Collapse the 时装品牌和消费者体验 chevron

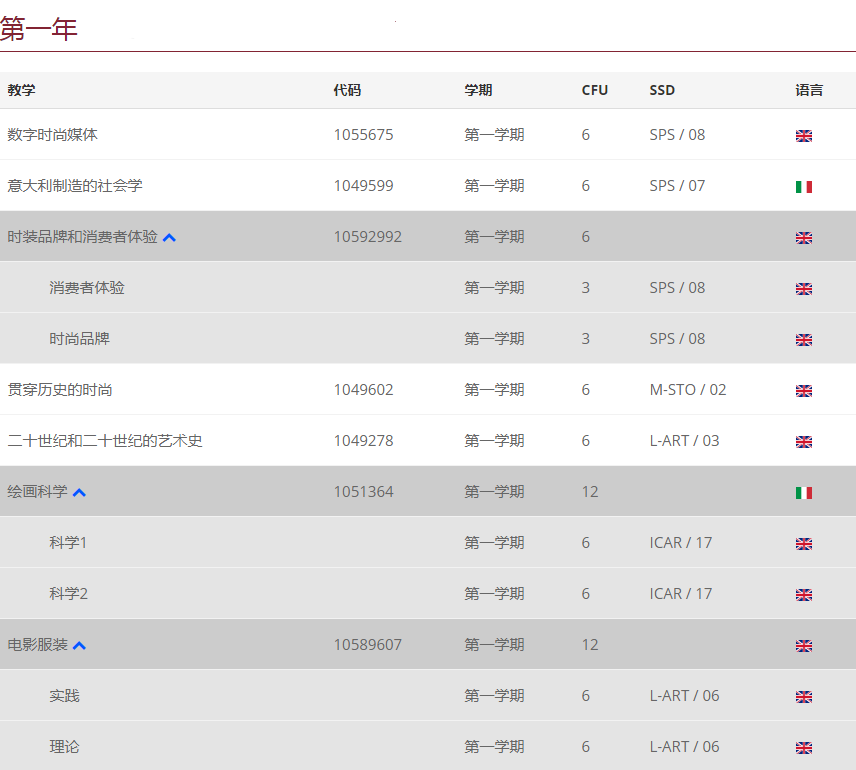tap(169, 238)
